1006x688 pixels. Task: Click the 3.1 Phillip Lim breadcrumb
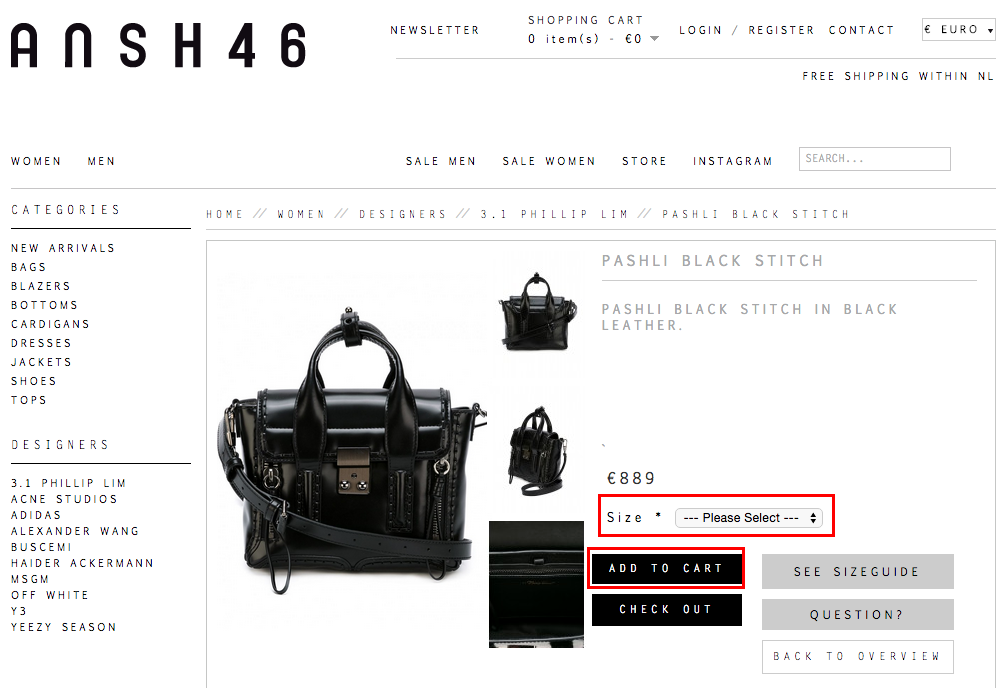(554, 214)
